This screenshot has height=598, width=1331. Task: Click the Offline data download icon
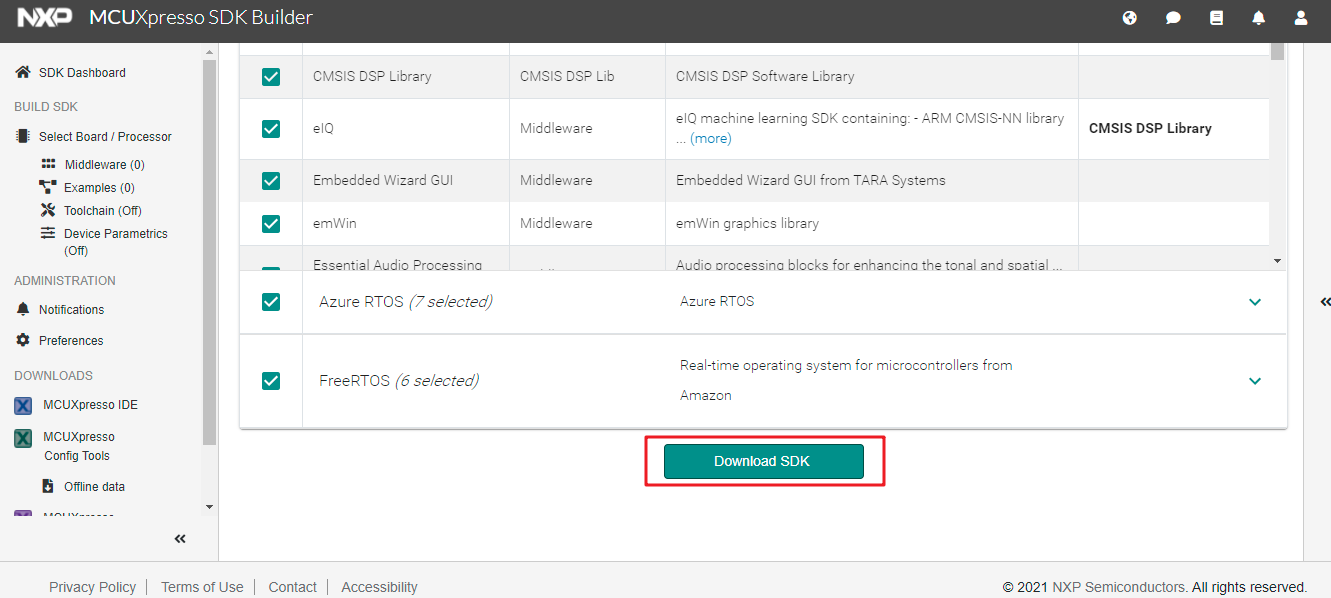48,486
